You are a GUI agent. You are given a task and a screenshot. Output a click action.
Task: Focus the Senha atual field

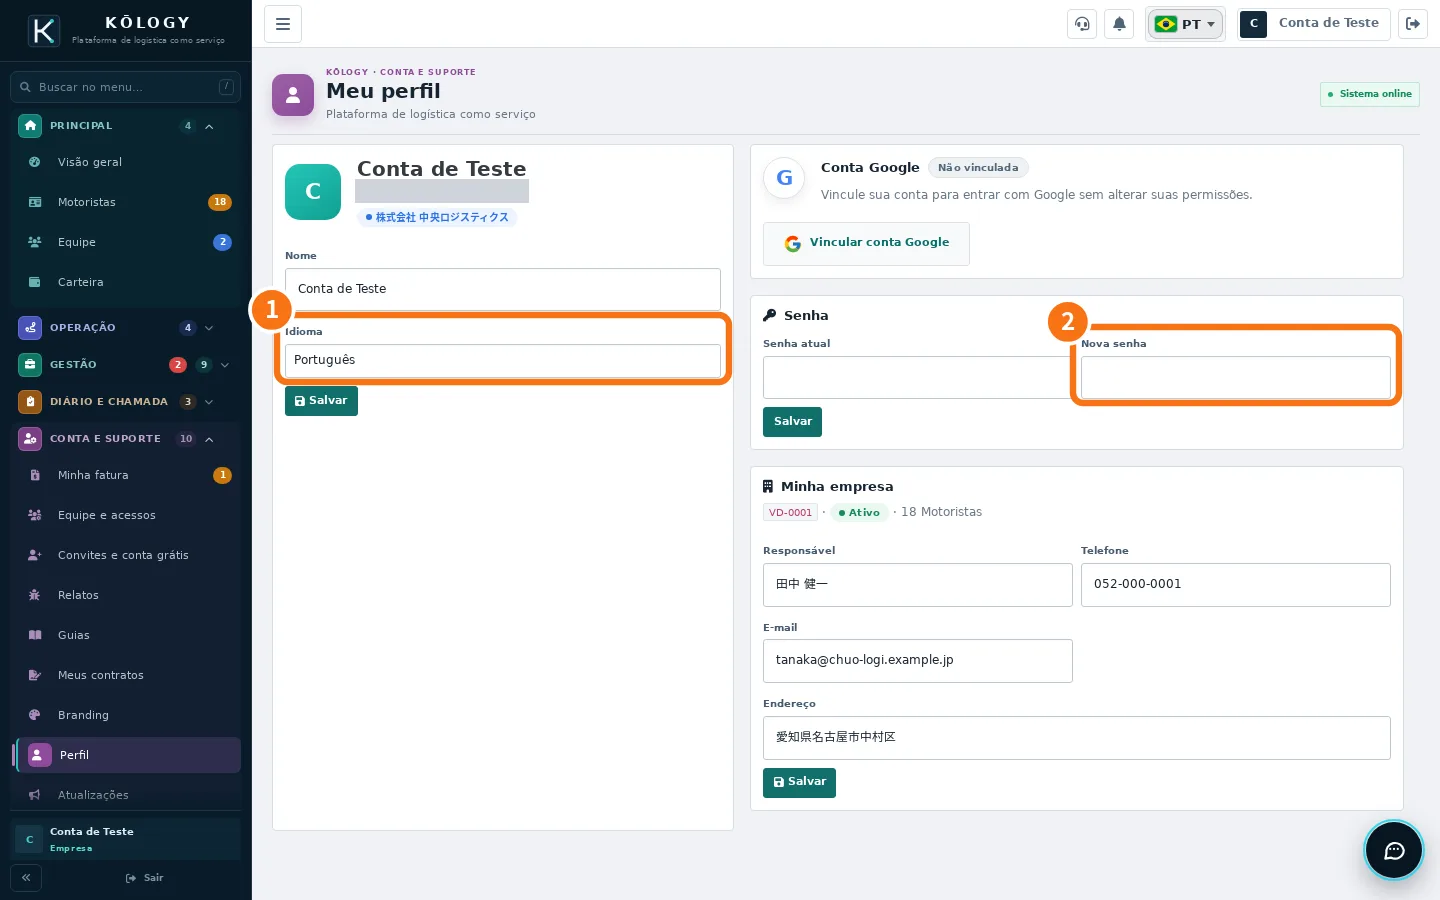pyautogui.click(x=917, y=378)
